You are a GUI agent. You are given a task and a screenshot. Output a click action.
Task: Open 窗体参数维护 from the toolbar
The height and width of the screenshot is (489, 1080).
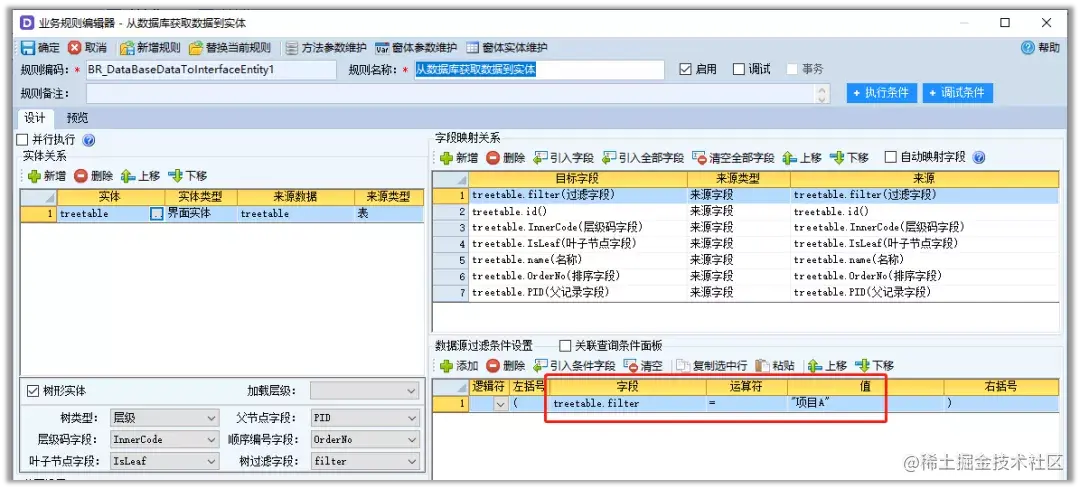416,48
